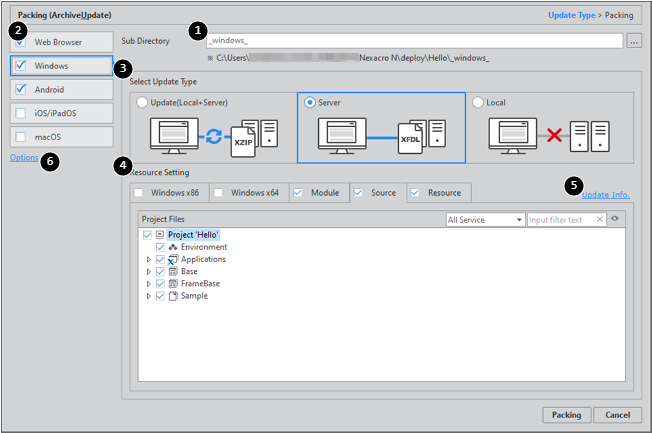
Task: Choose the Local update type
Action: (477, 103)
